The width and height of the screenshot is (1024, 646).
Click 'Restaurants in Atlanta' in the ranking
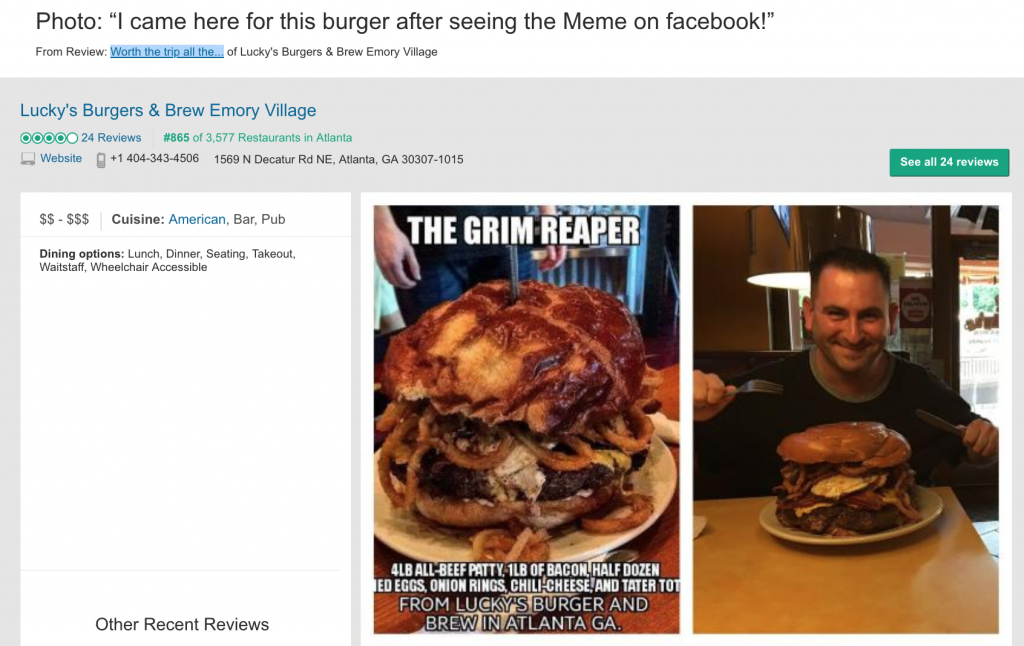pos(295,138)
